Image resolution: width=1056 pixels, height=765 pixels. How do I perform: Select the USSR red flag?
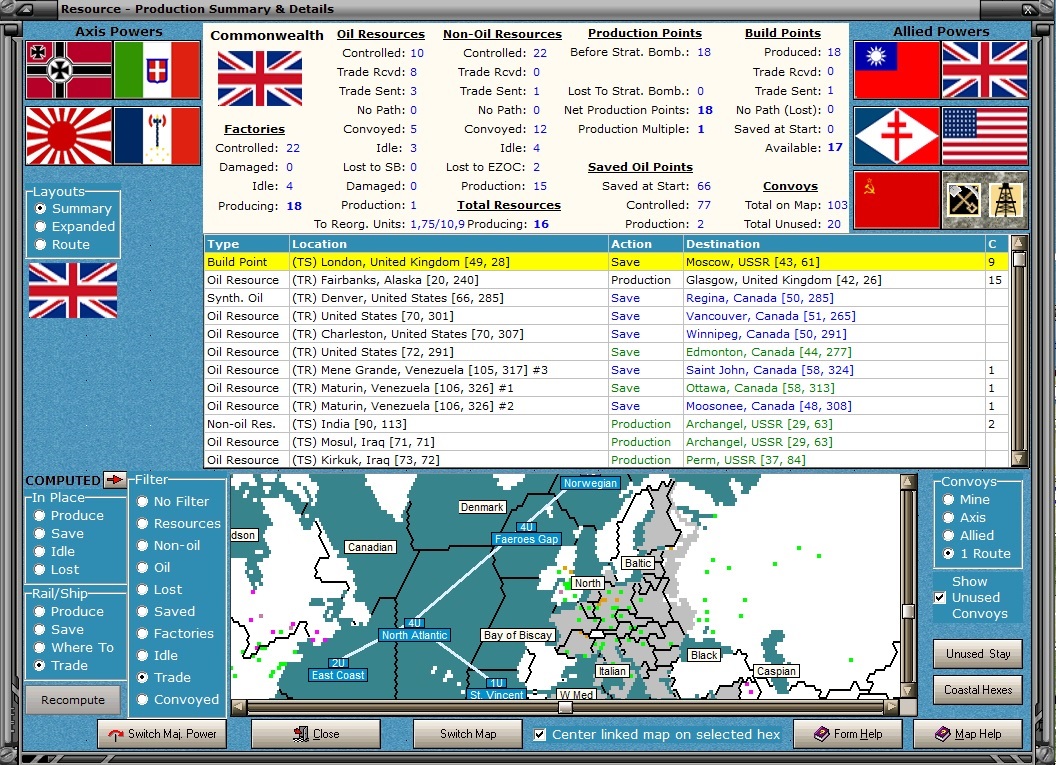click(896, 199)
